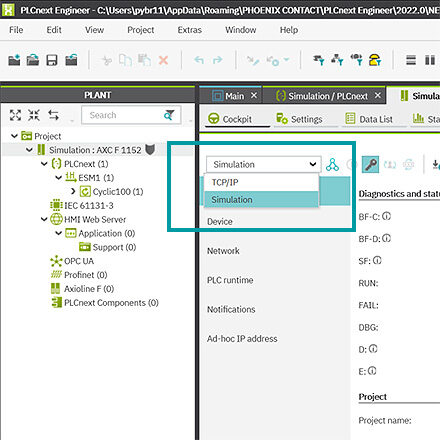This screenshot has height=440, width=440.
Task: Switch to the Settings tab
Action: (299, 119)
